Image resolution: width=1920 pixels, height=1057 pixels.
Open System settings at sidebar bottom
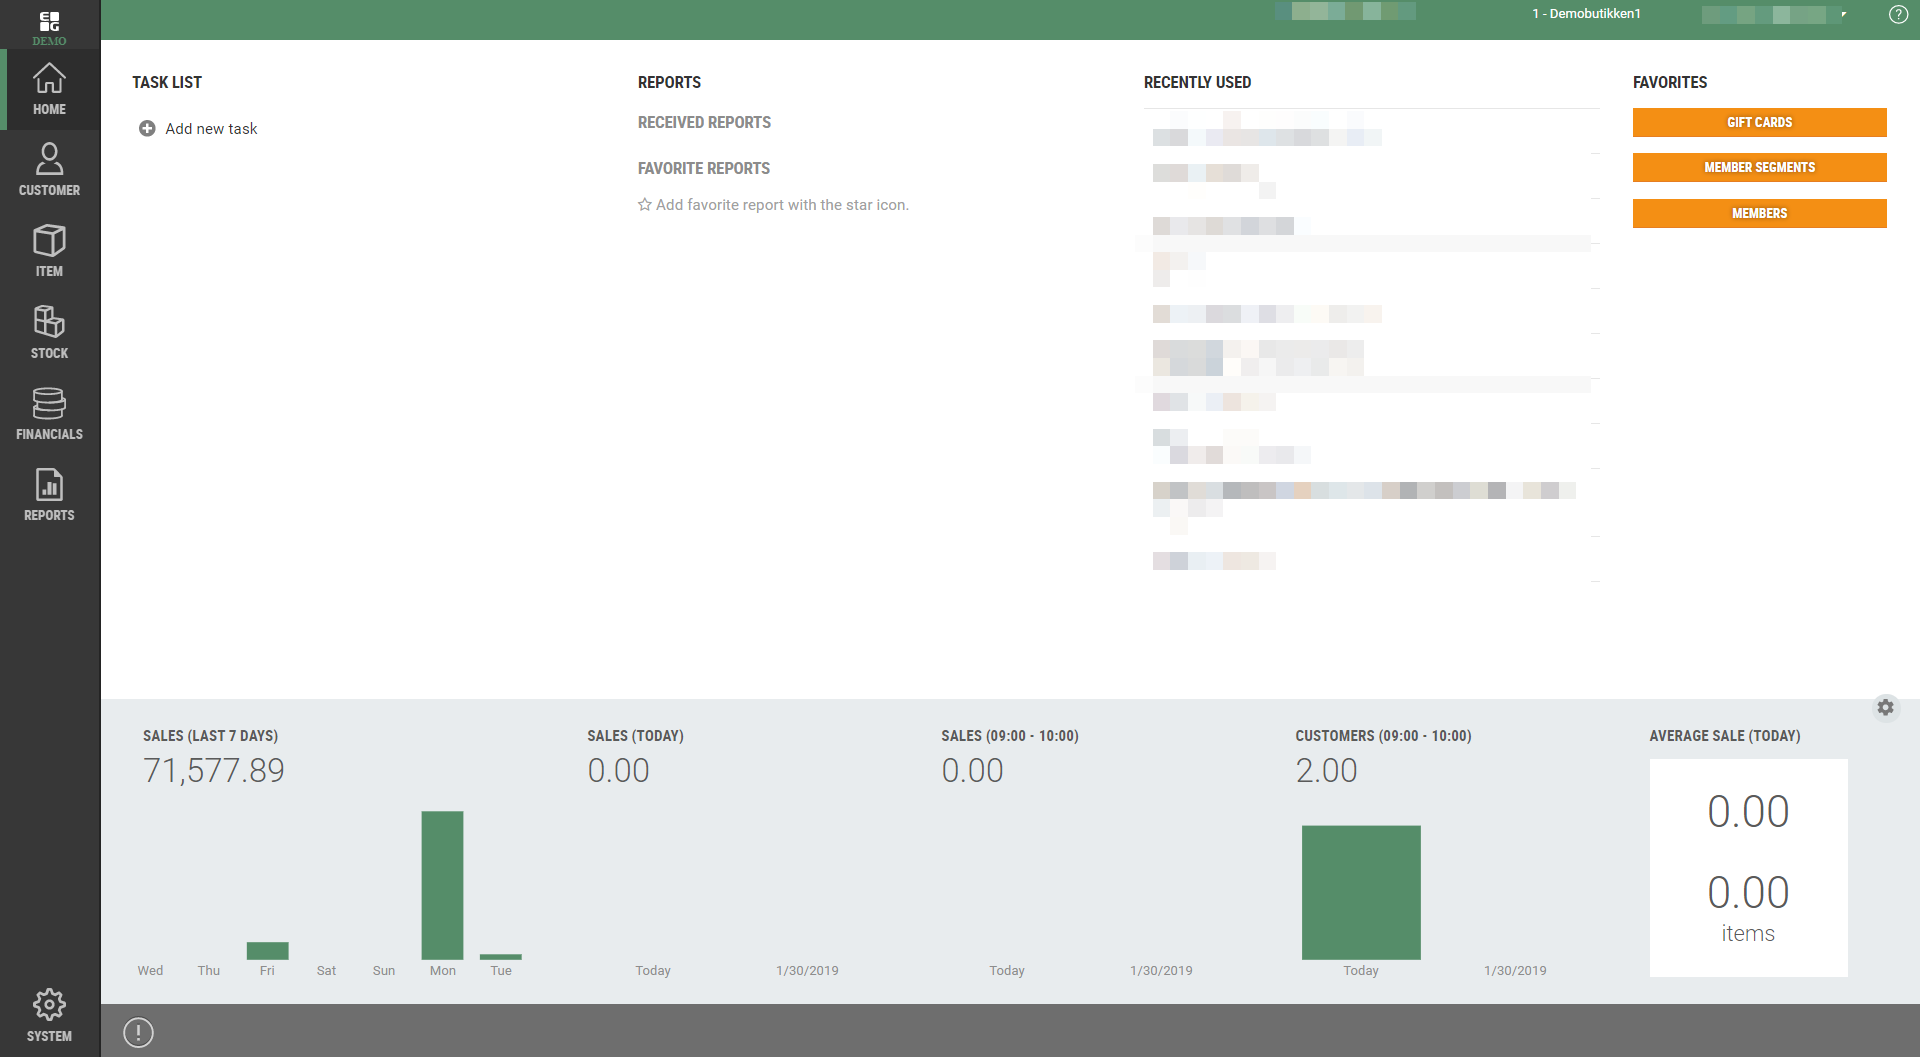point(49,1014)
